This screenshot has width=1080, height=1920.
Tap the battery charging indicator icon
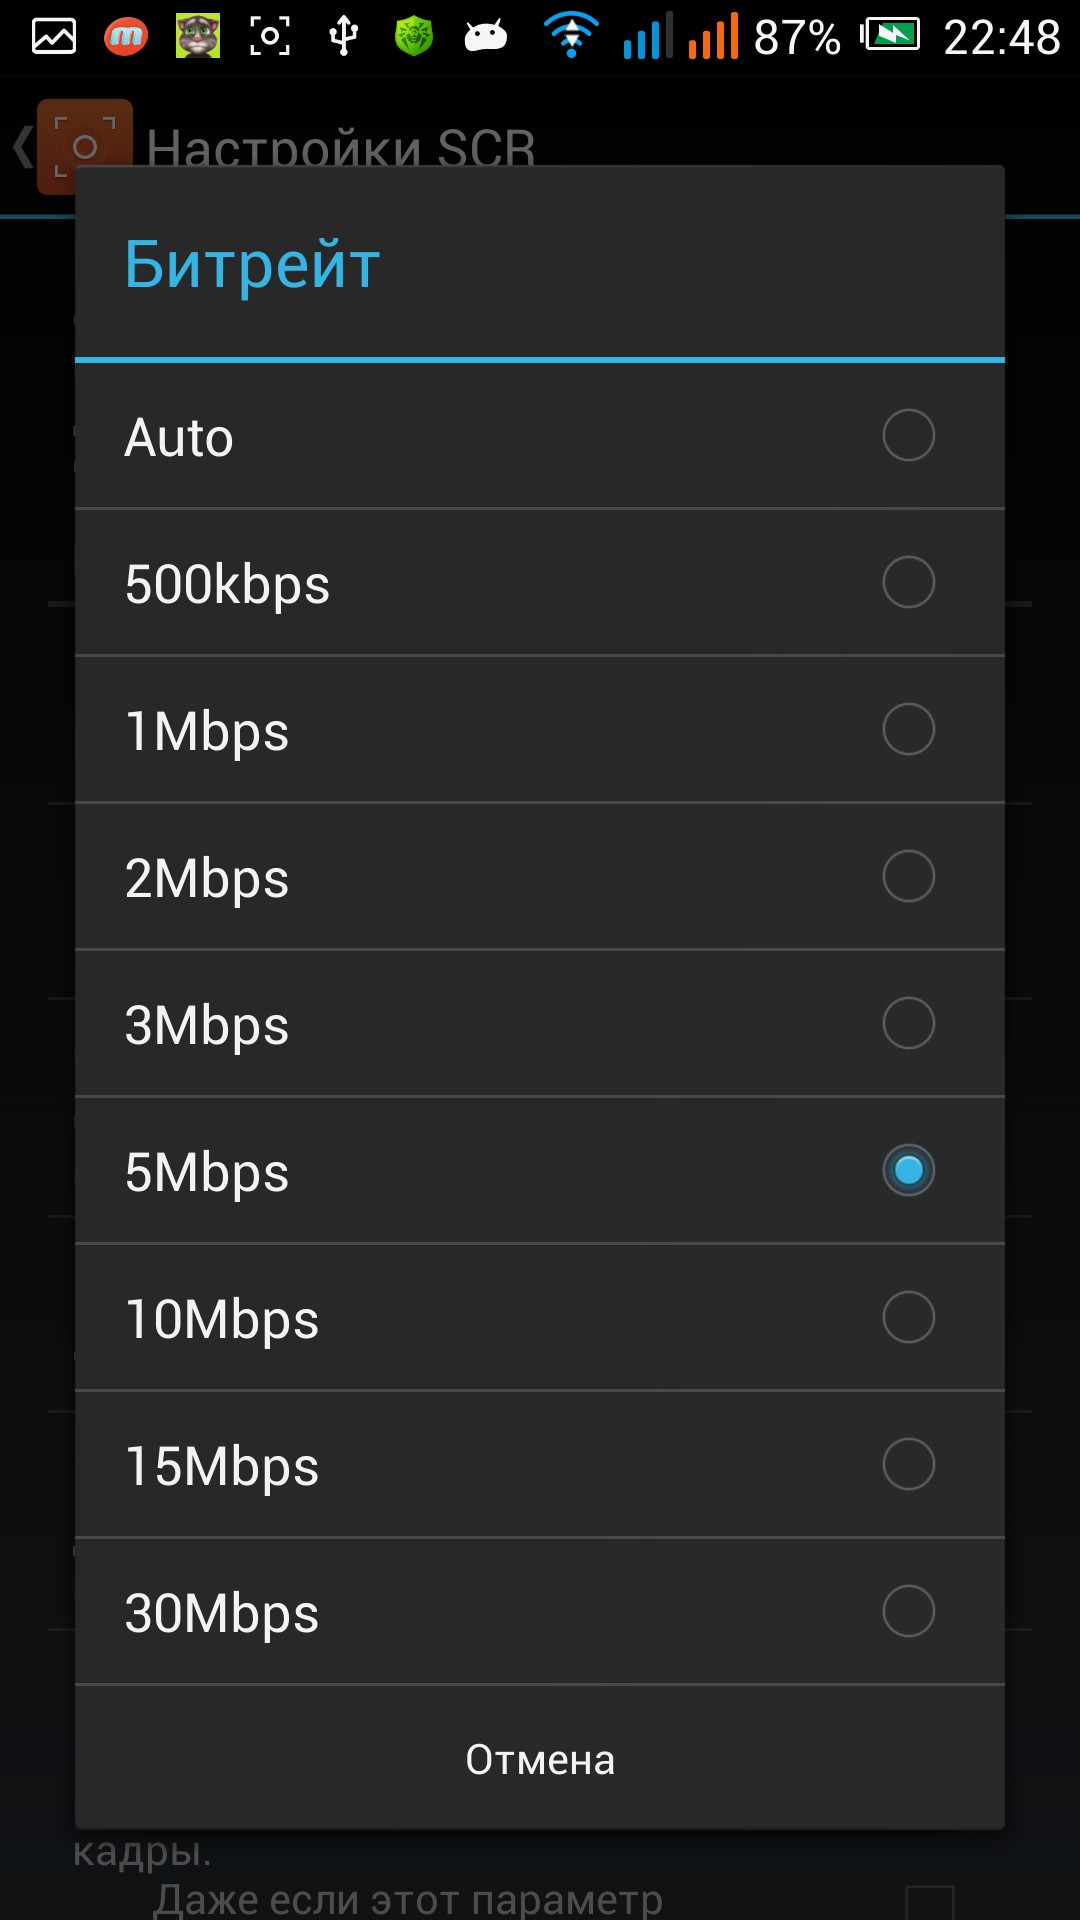[x=891, y=37]
